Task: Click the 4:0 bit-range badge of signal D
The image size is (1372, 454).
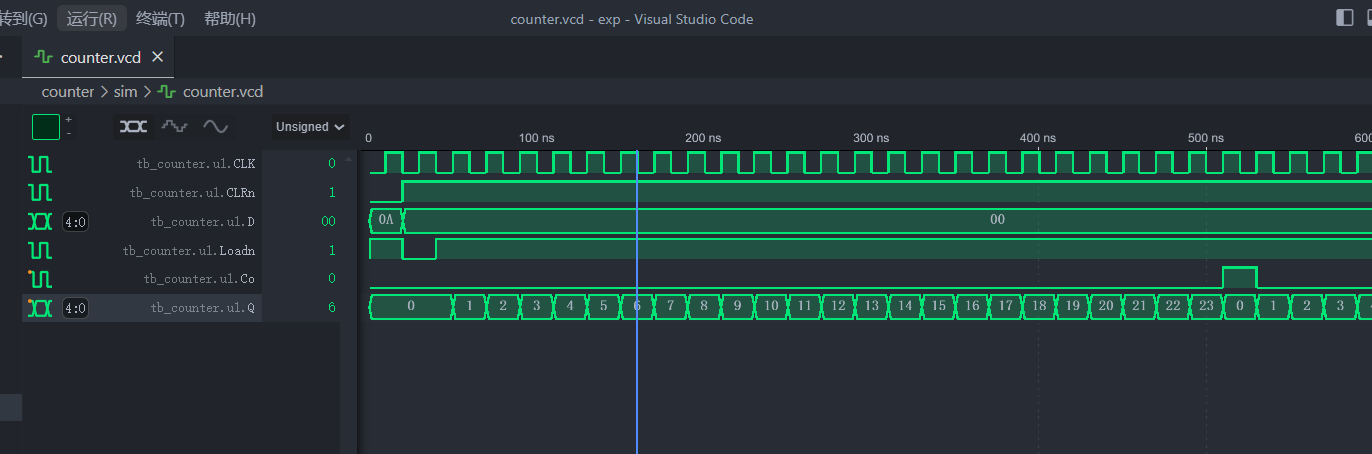Action: (75, 221)
